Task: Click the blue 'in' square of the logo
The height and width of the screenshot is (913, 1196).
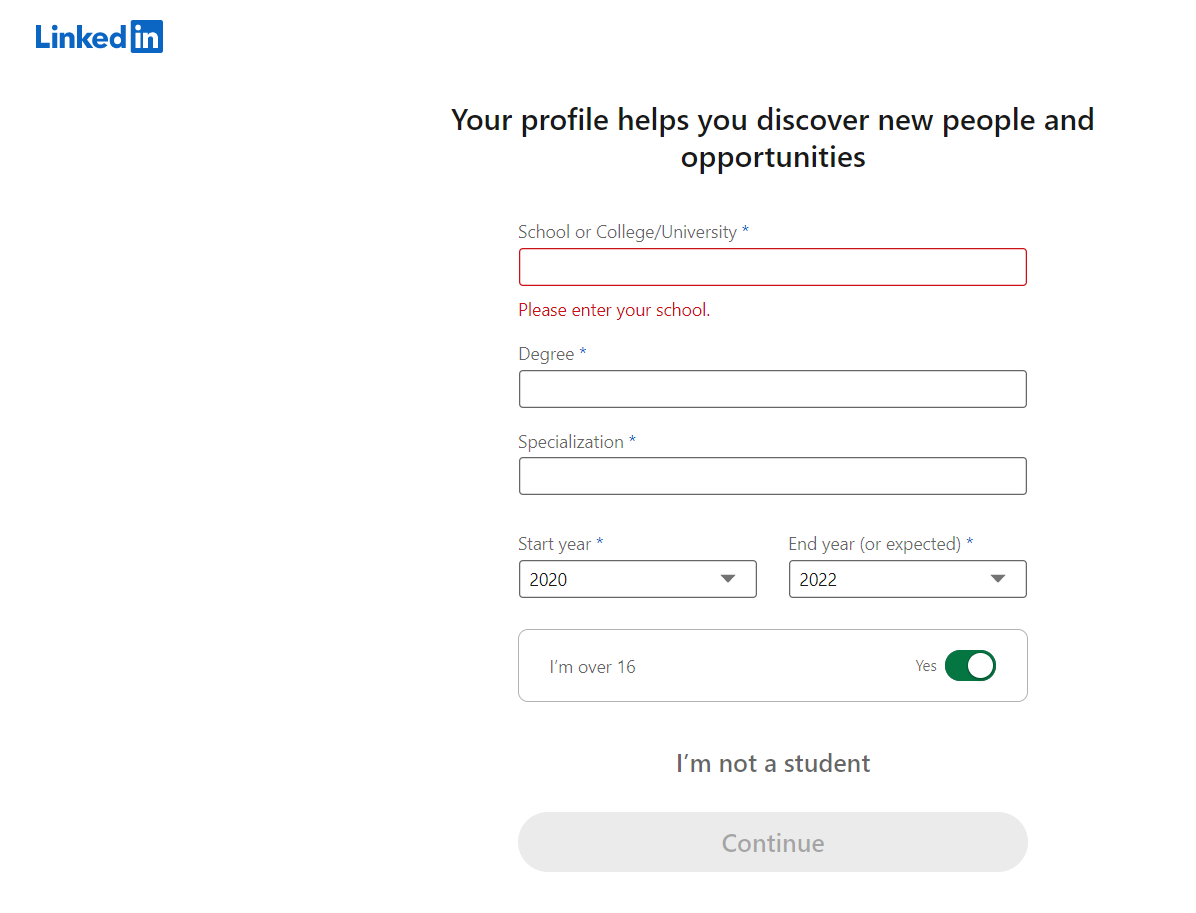Action: pyautogui.click(x=146, y=37)
